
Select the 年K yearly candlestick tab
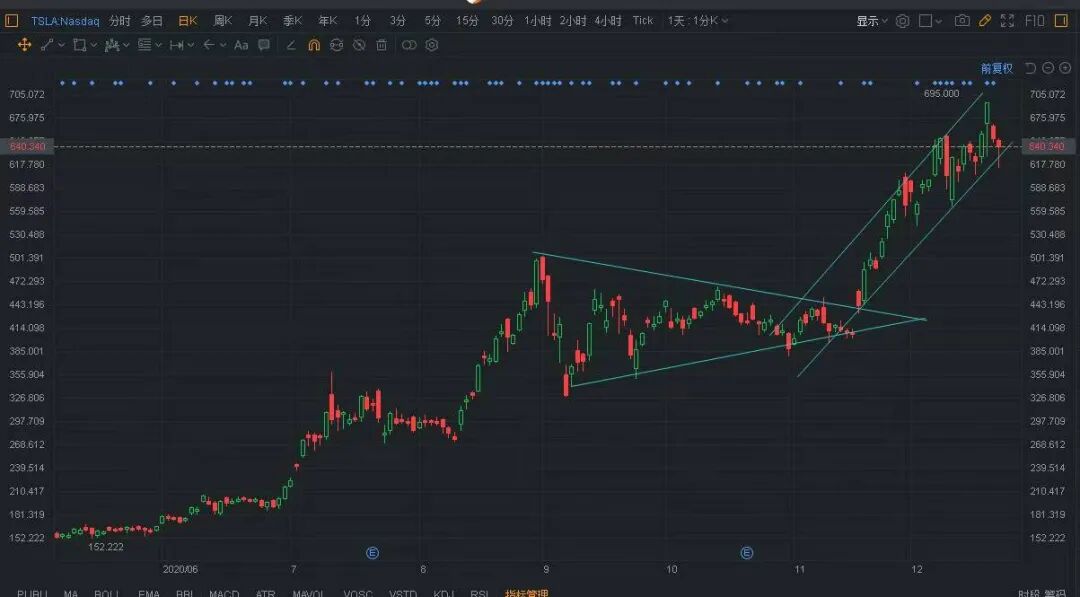pyautogui.click(x=328, y=21)
